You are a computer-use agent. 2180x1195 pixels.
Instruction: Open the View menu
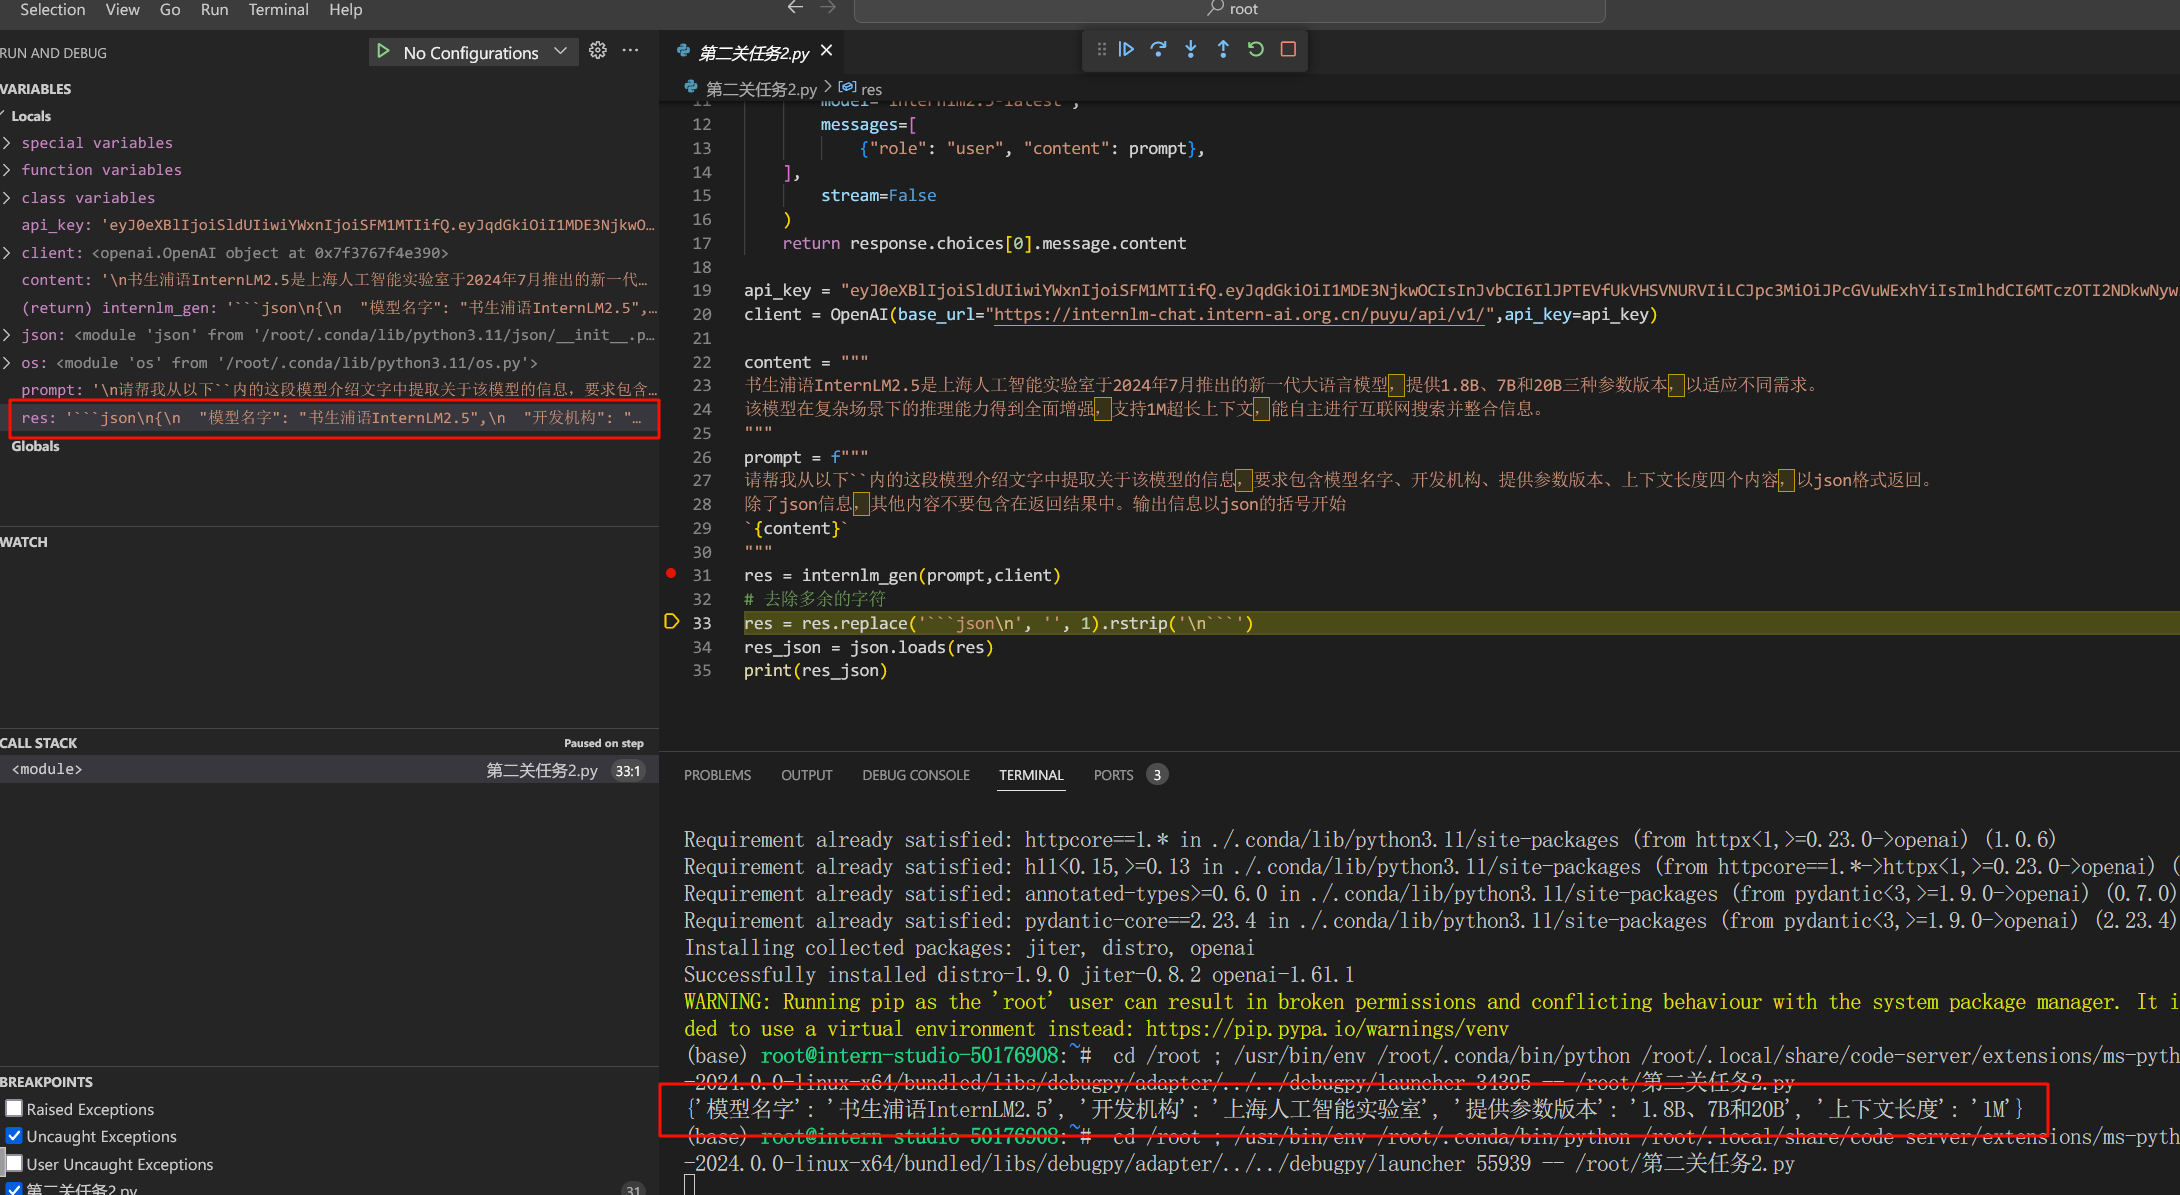click(122, 10)
